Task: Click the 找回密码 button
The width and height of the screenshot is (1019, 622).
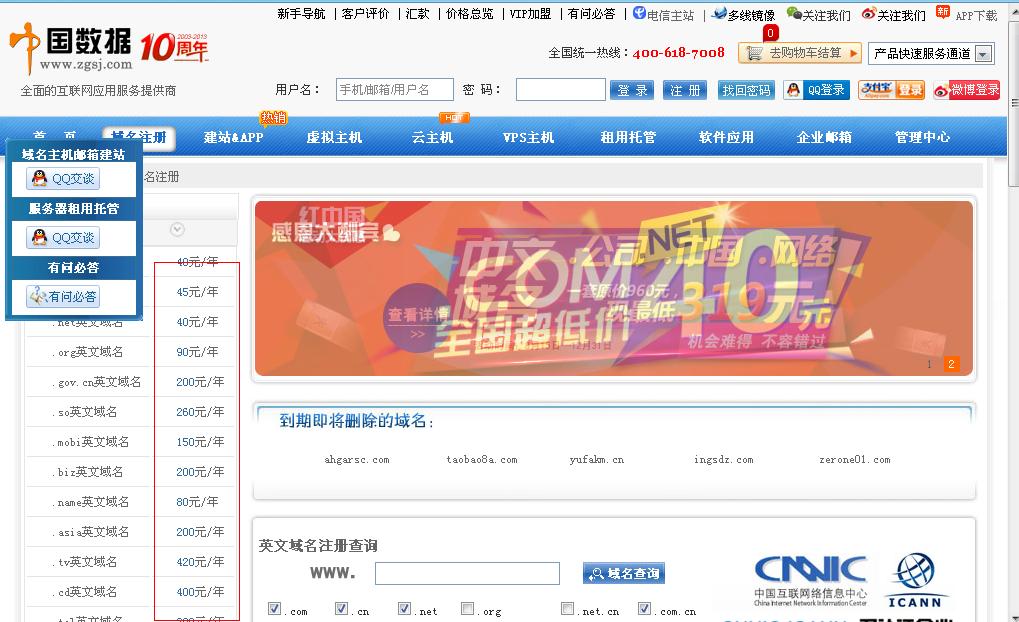Action: click(746, 90)
